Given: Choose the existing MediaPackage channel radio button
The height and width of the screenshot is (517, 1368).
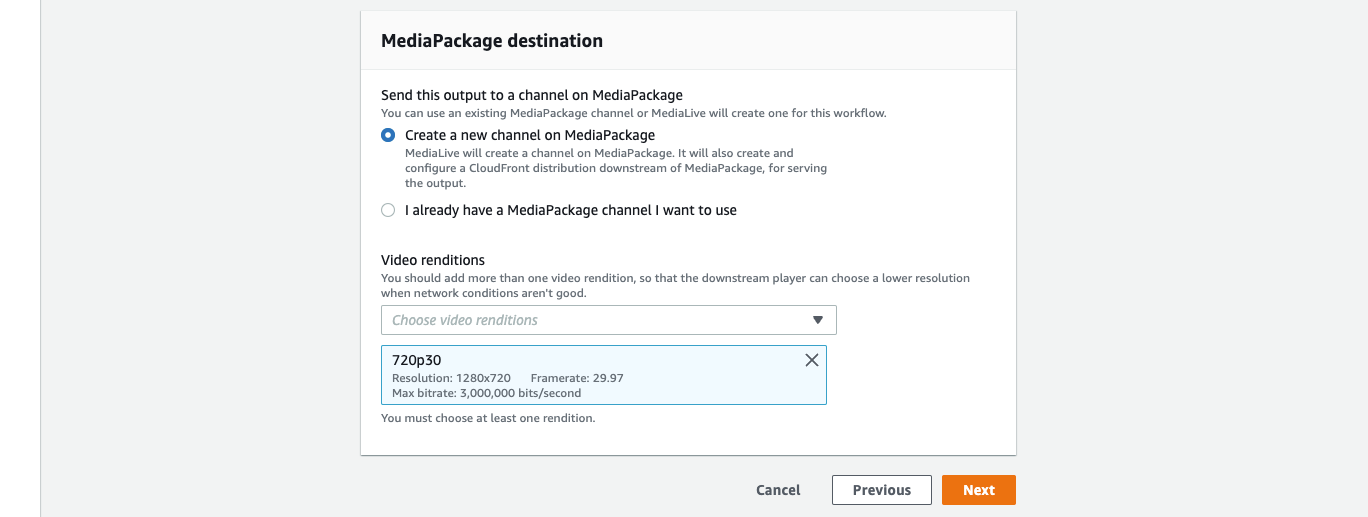Looking at the screenshot, I should click(388, 210).
